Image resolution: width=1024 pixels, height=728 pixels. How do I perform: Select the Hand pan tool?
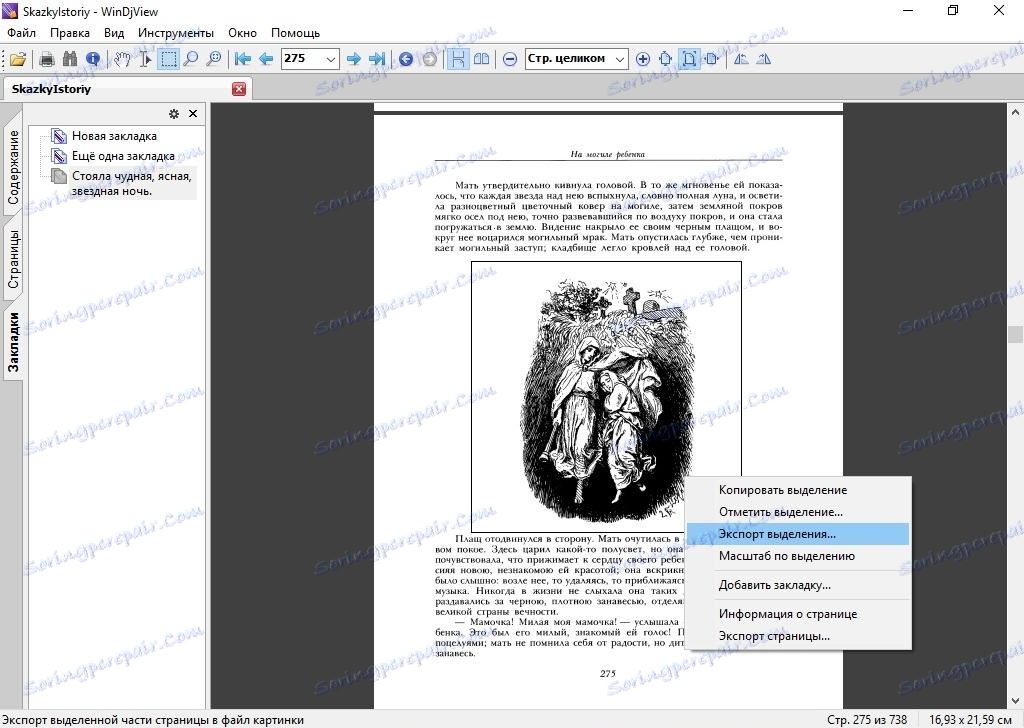pos(123,59)
